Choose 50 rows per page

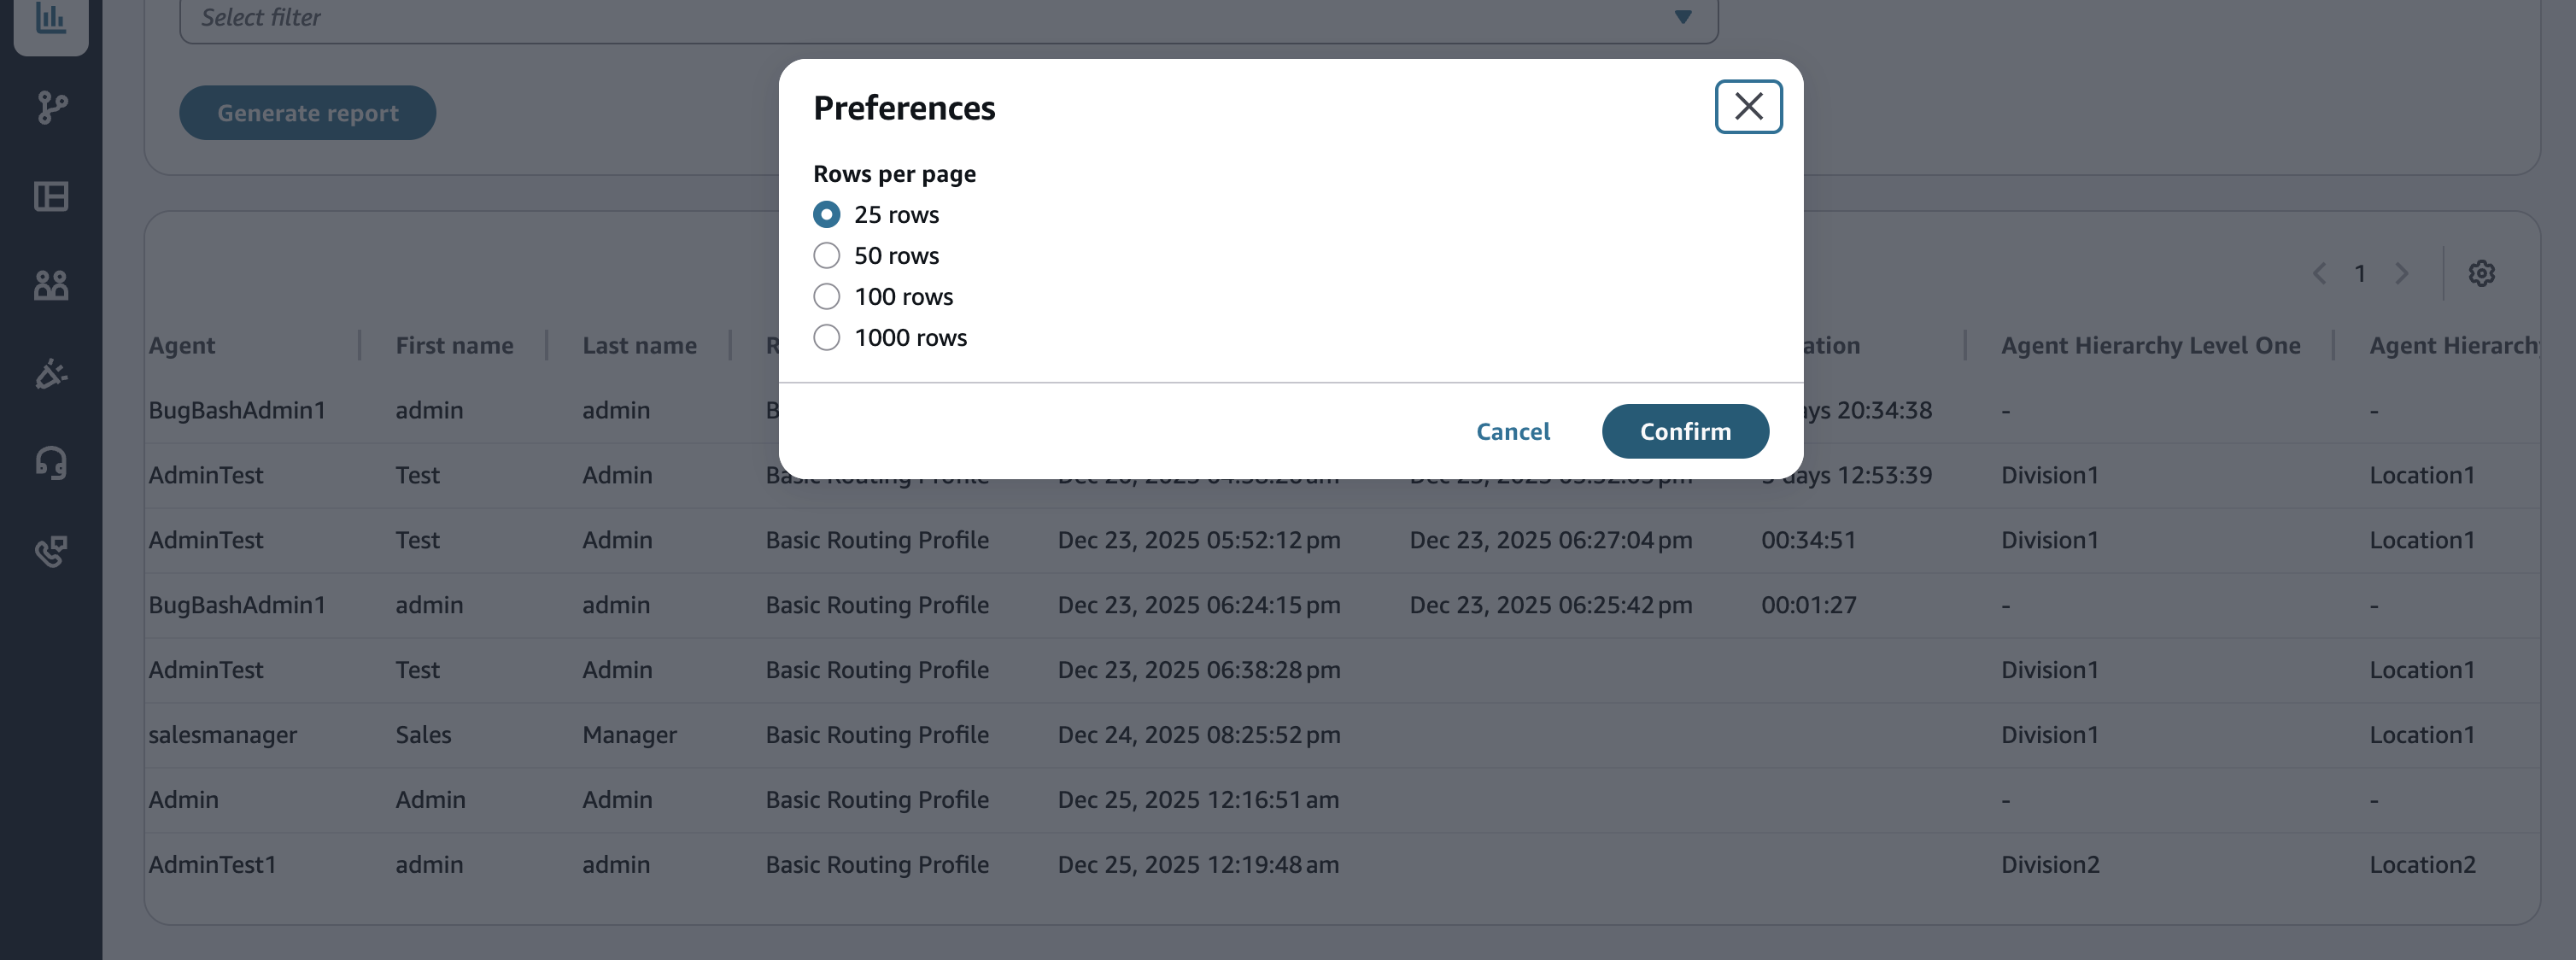[x=826, y=255]
